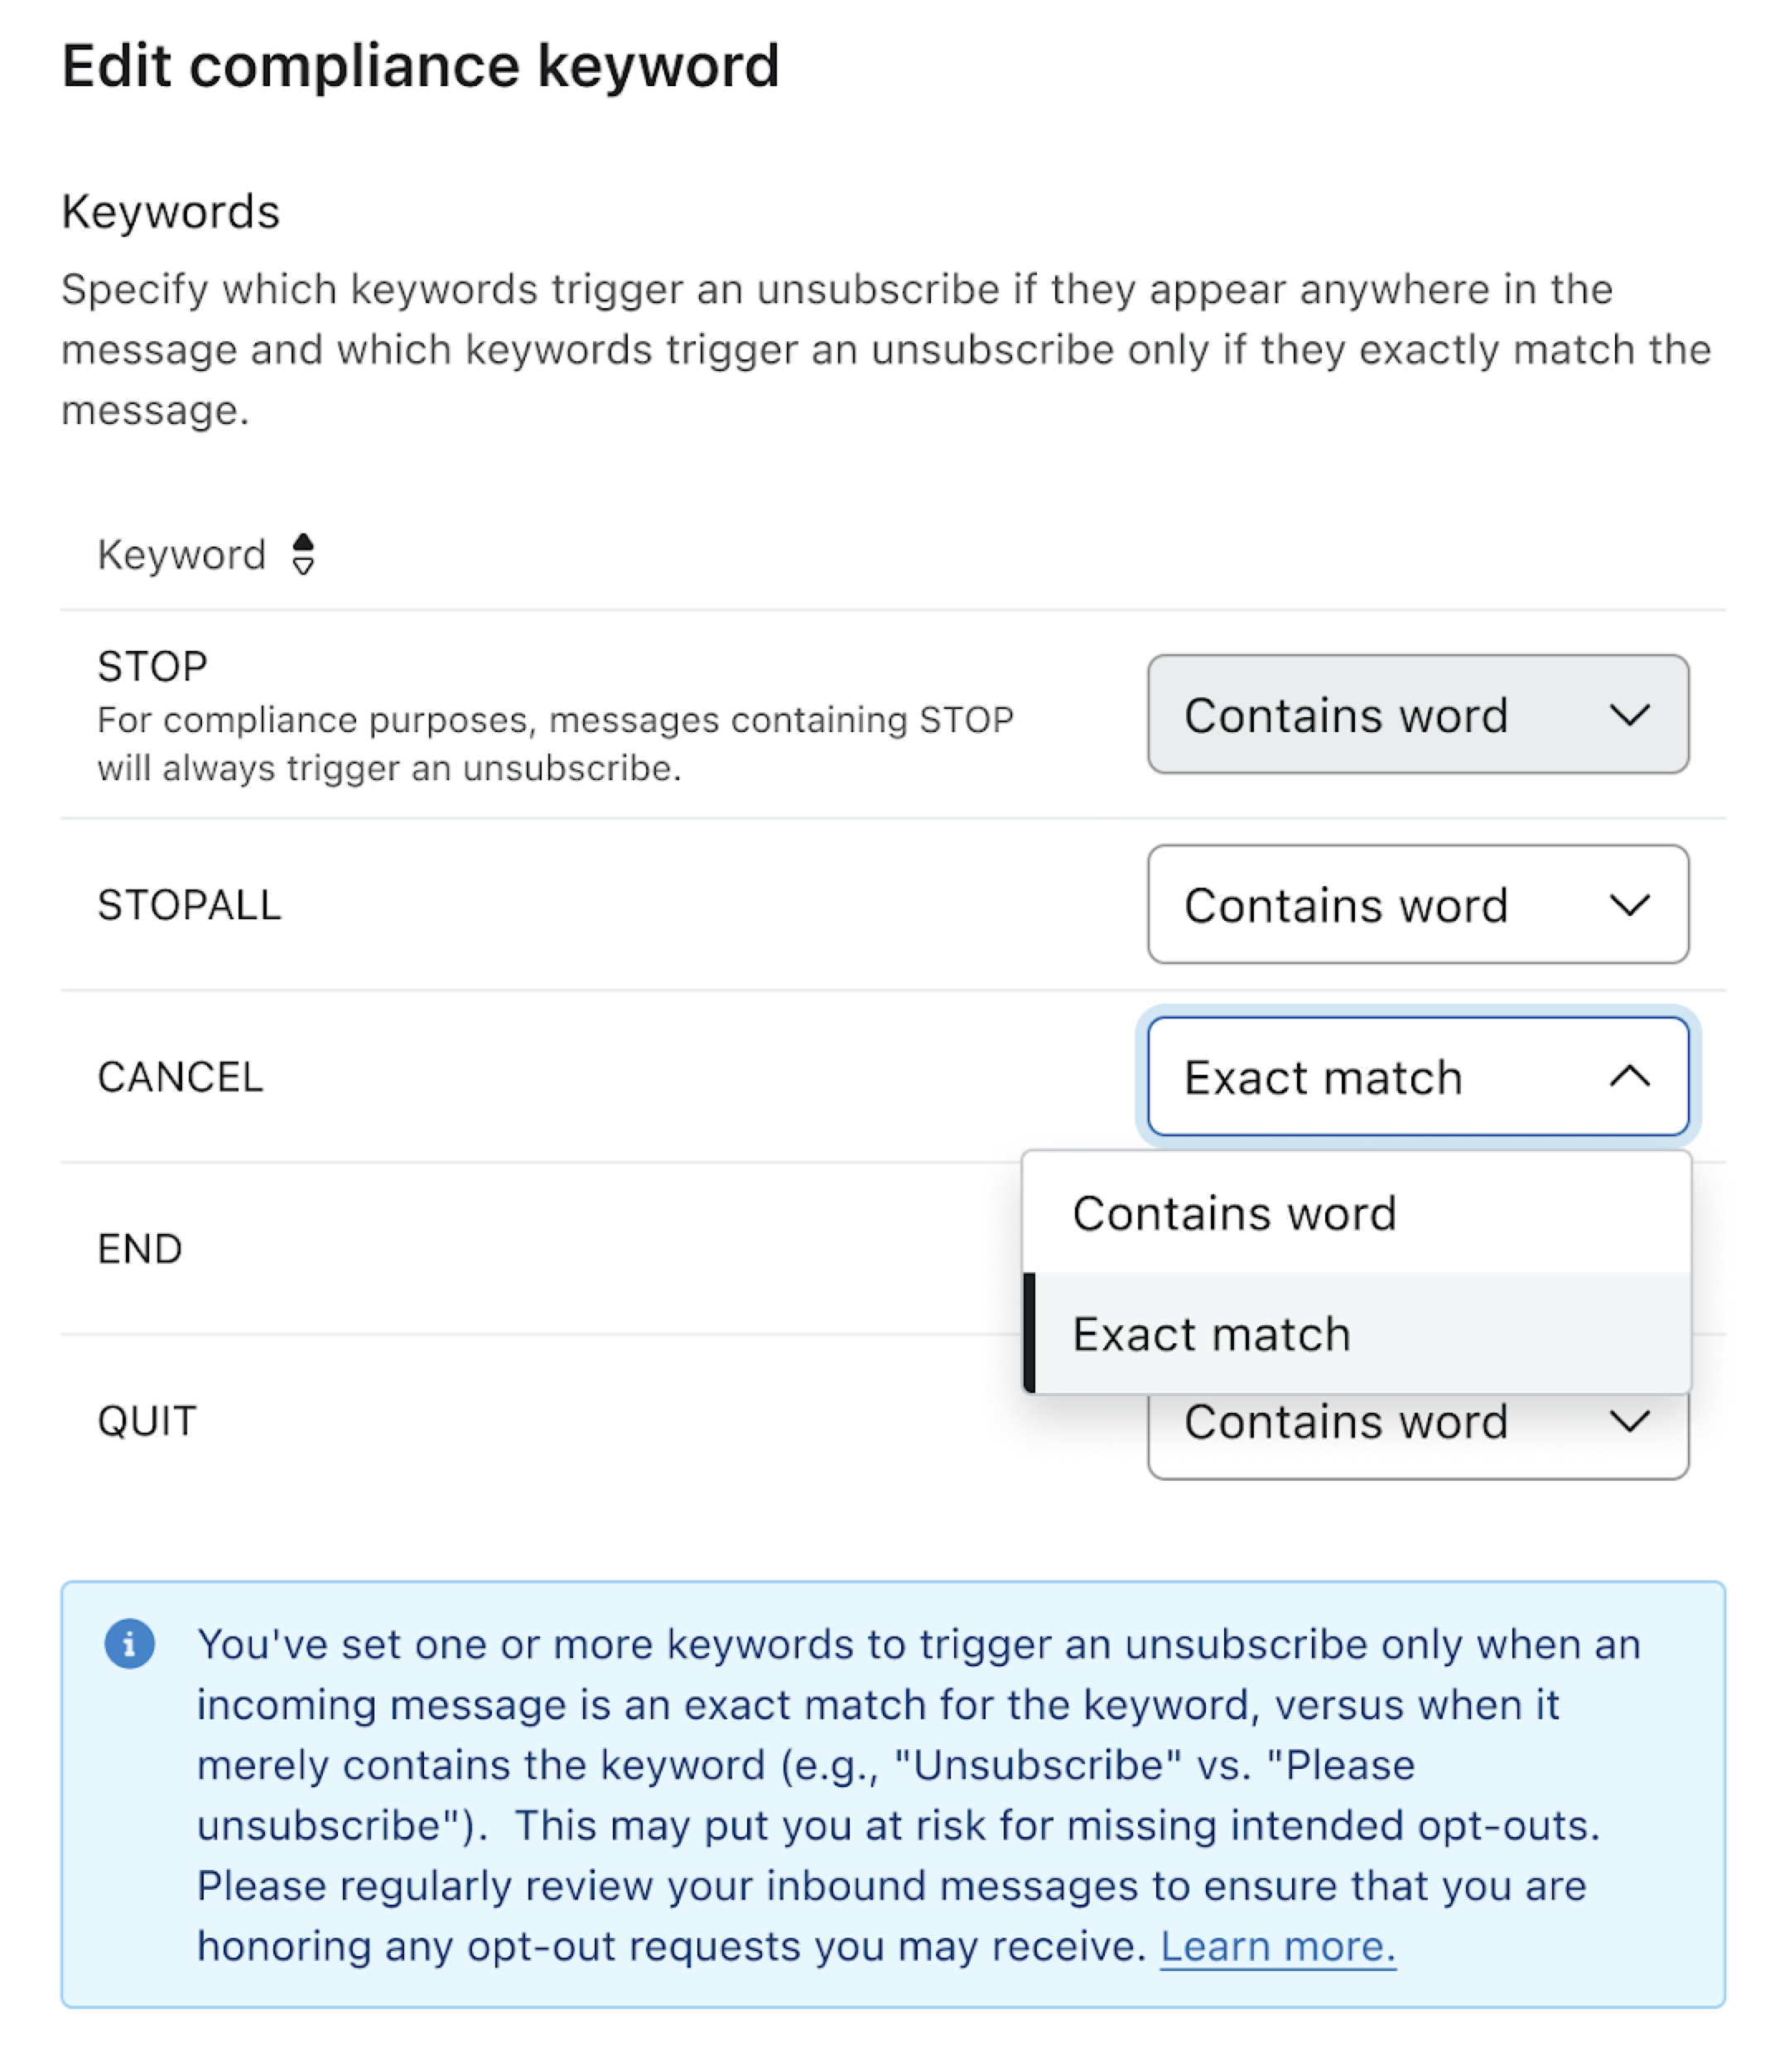This screenshot has height=2072, width=1784.
Task: Click the sort arrows beside Keyword header
Action: tap(303, 554)
